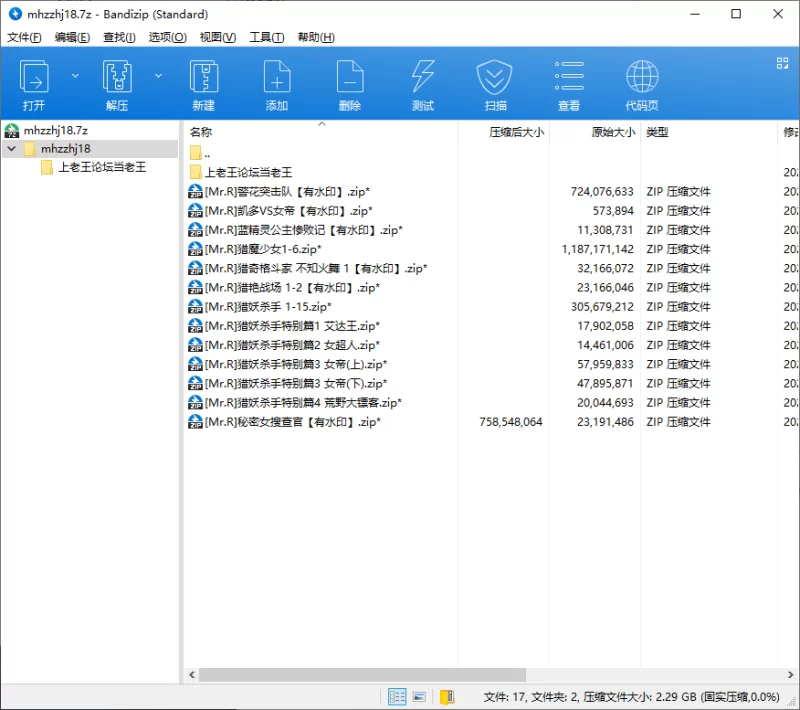Click the horizontal scrollbar thumb

point(362,675)
